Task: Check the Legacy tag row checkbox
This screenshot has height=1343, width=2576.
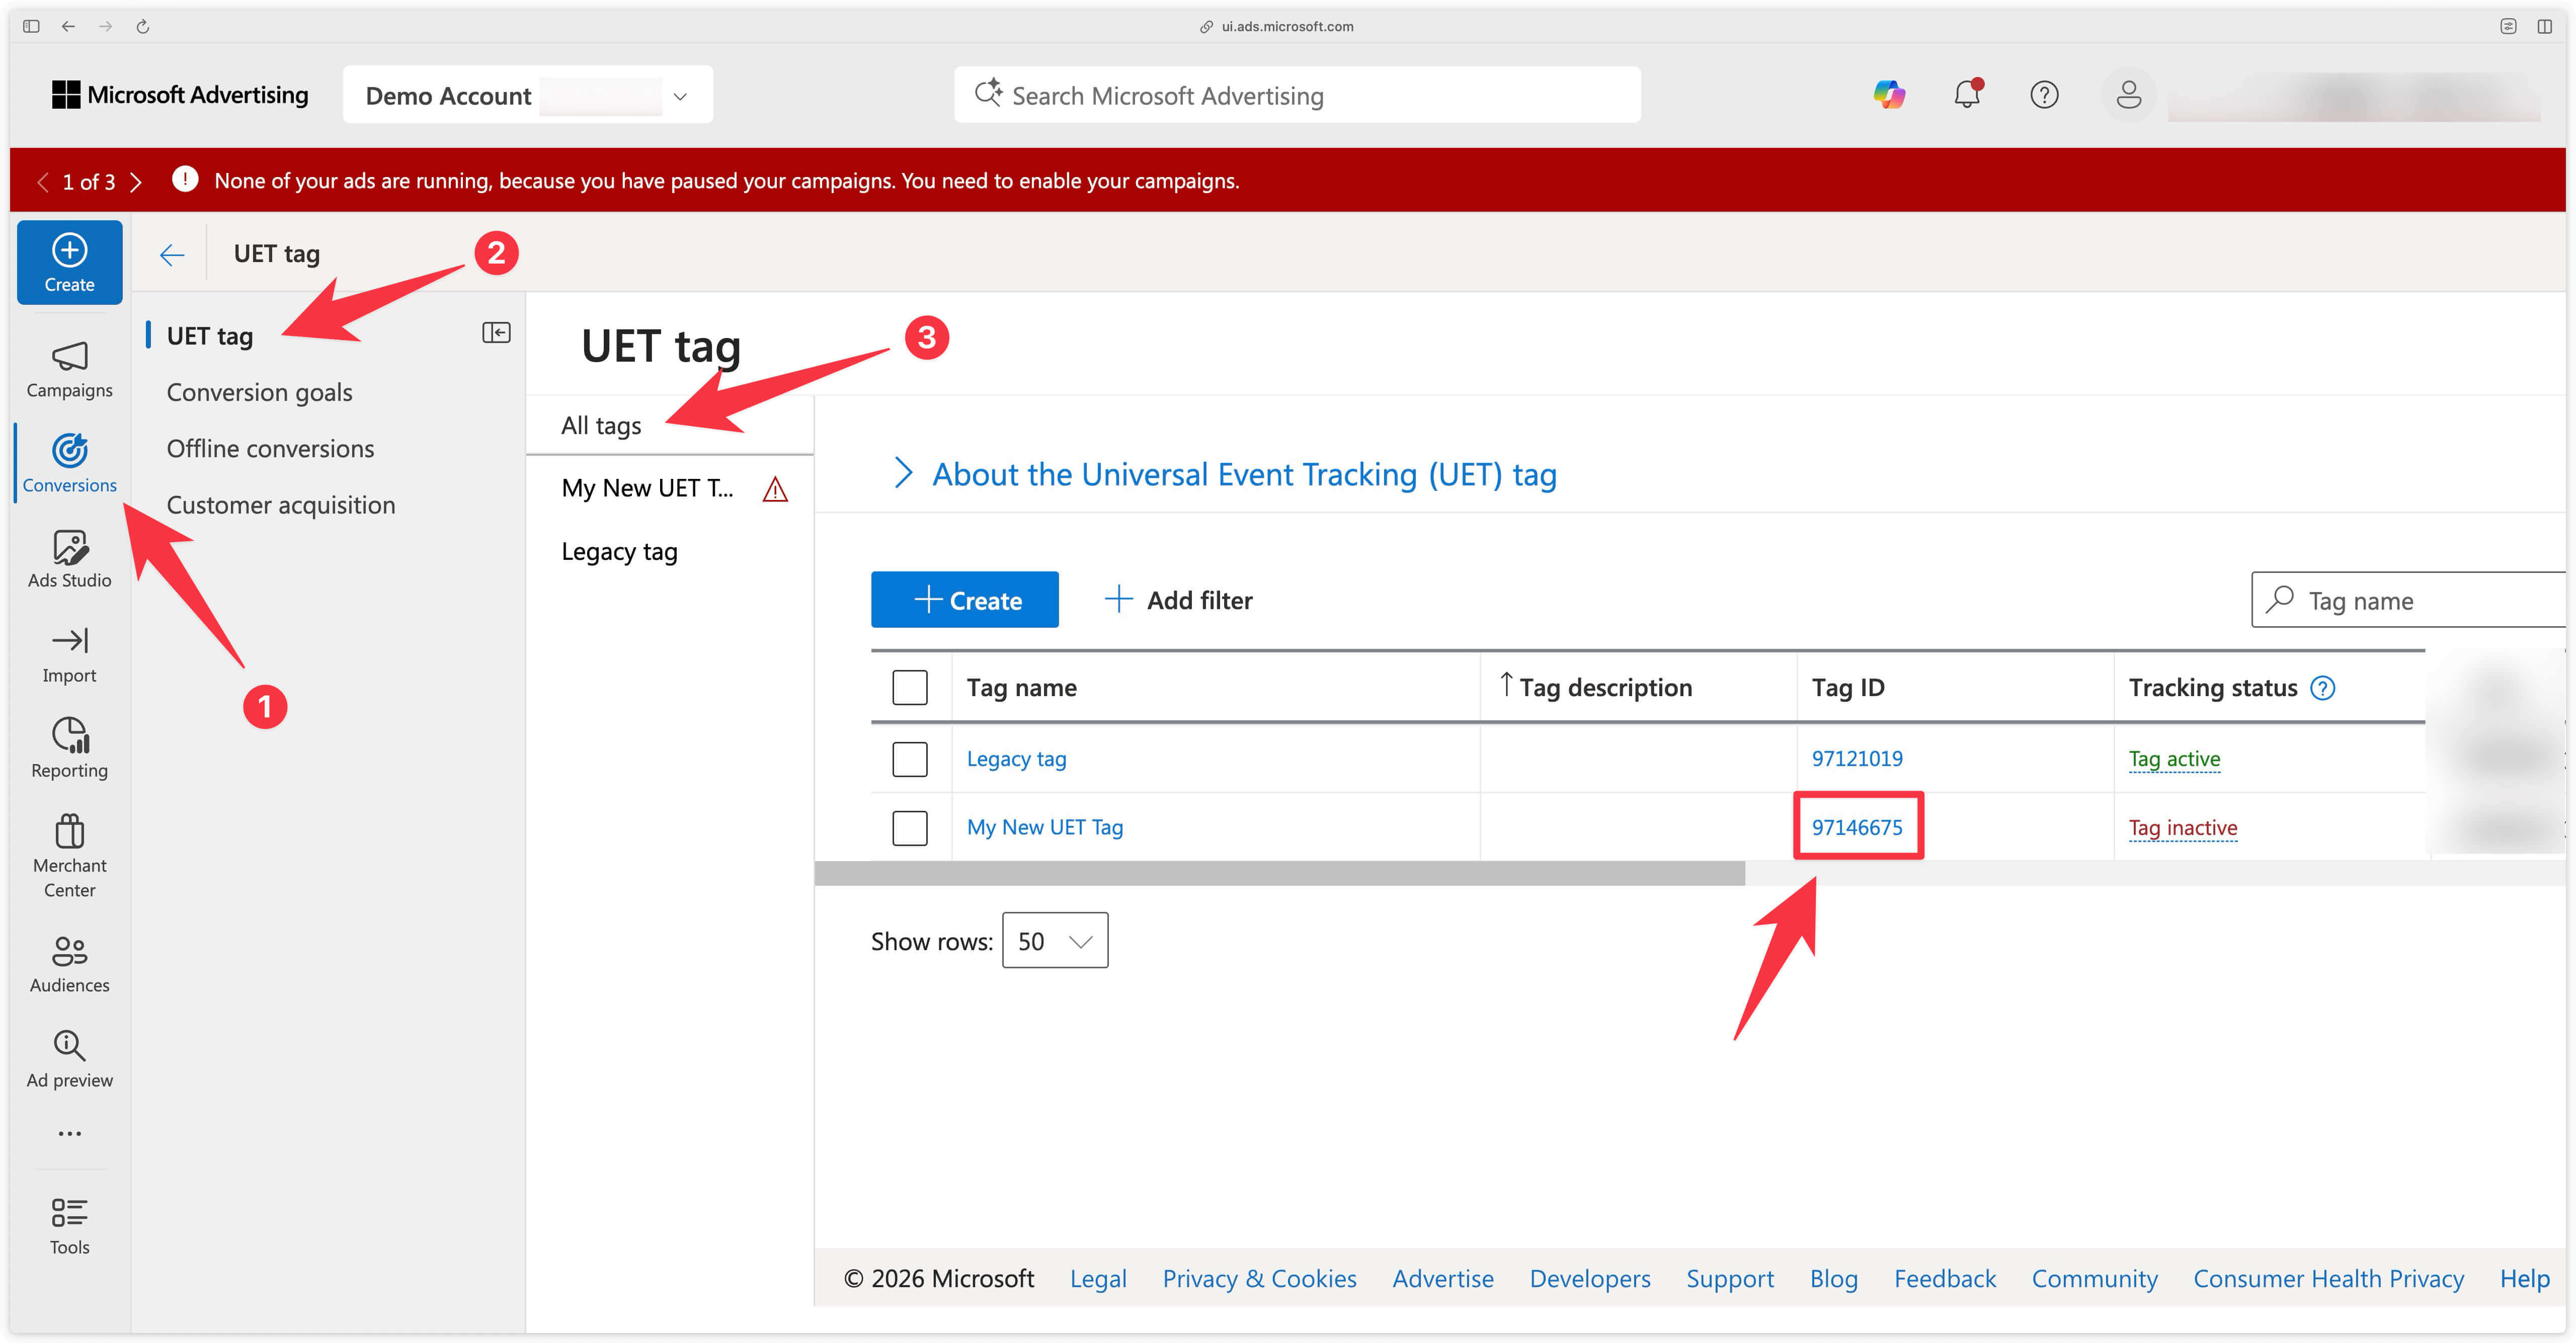Action: click(x=909, y=758)
